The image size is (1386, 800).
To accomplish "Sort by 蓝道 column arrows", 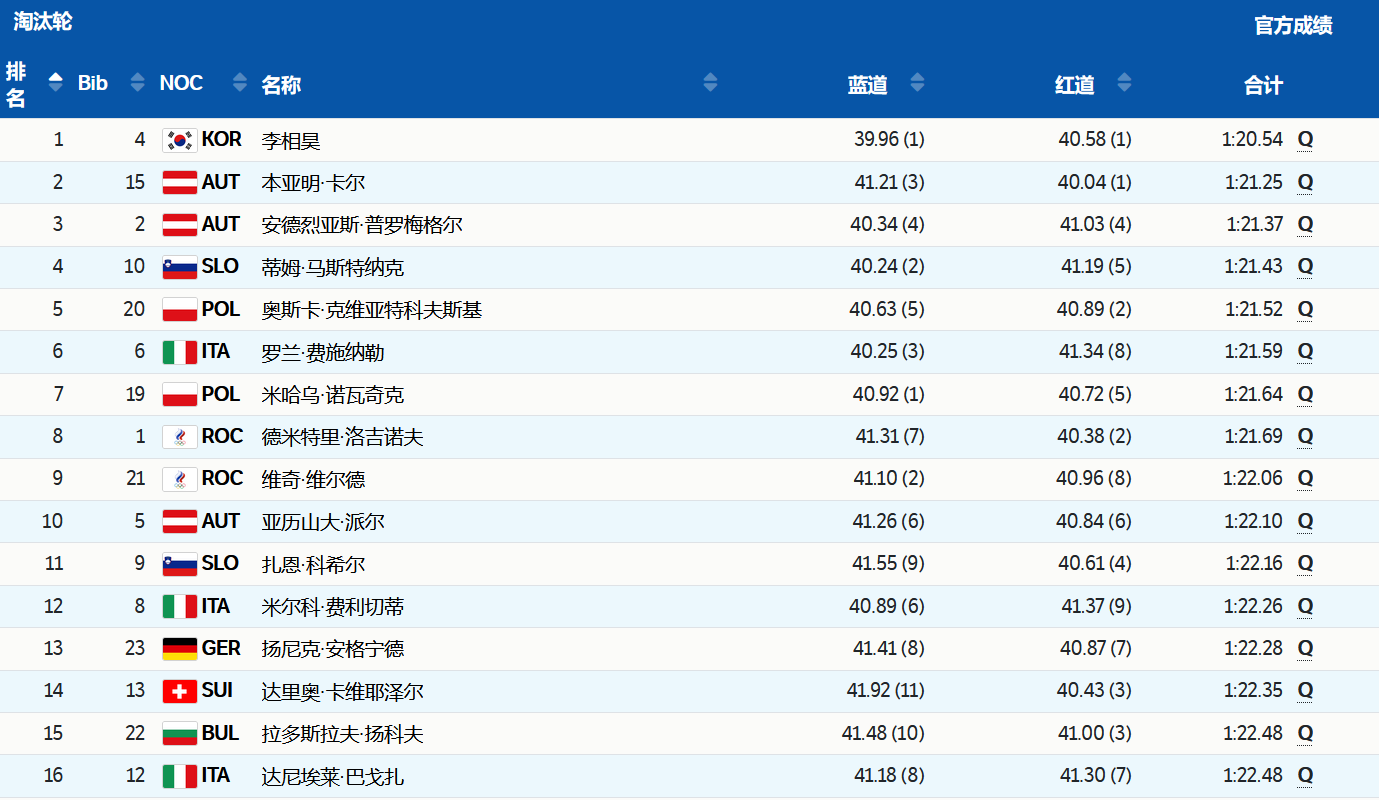I will coord(917,83).
